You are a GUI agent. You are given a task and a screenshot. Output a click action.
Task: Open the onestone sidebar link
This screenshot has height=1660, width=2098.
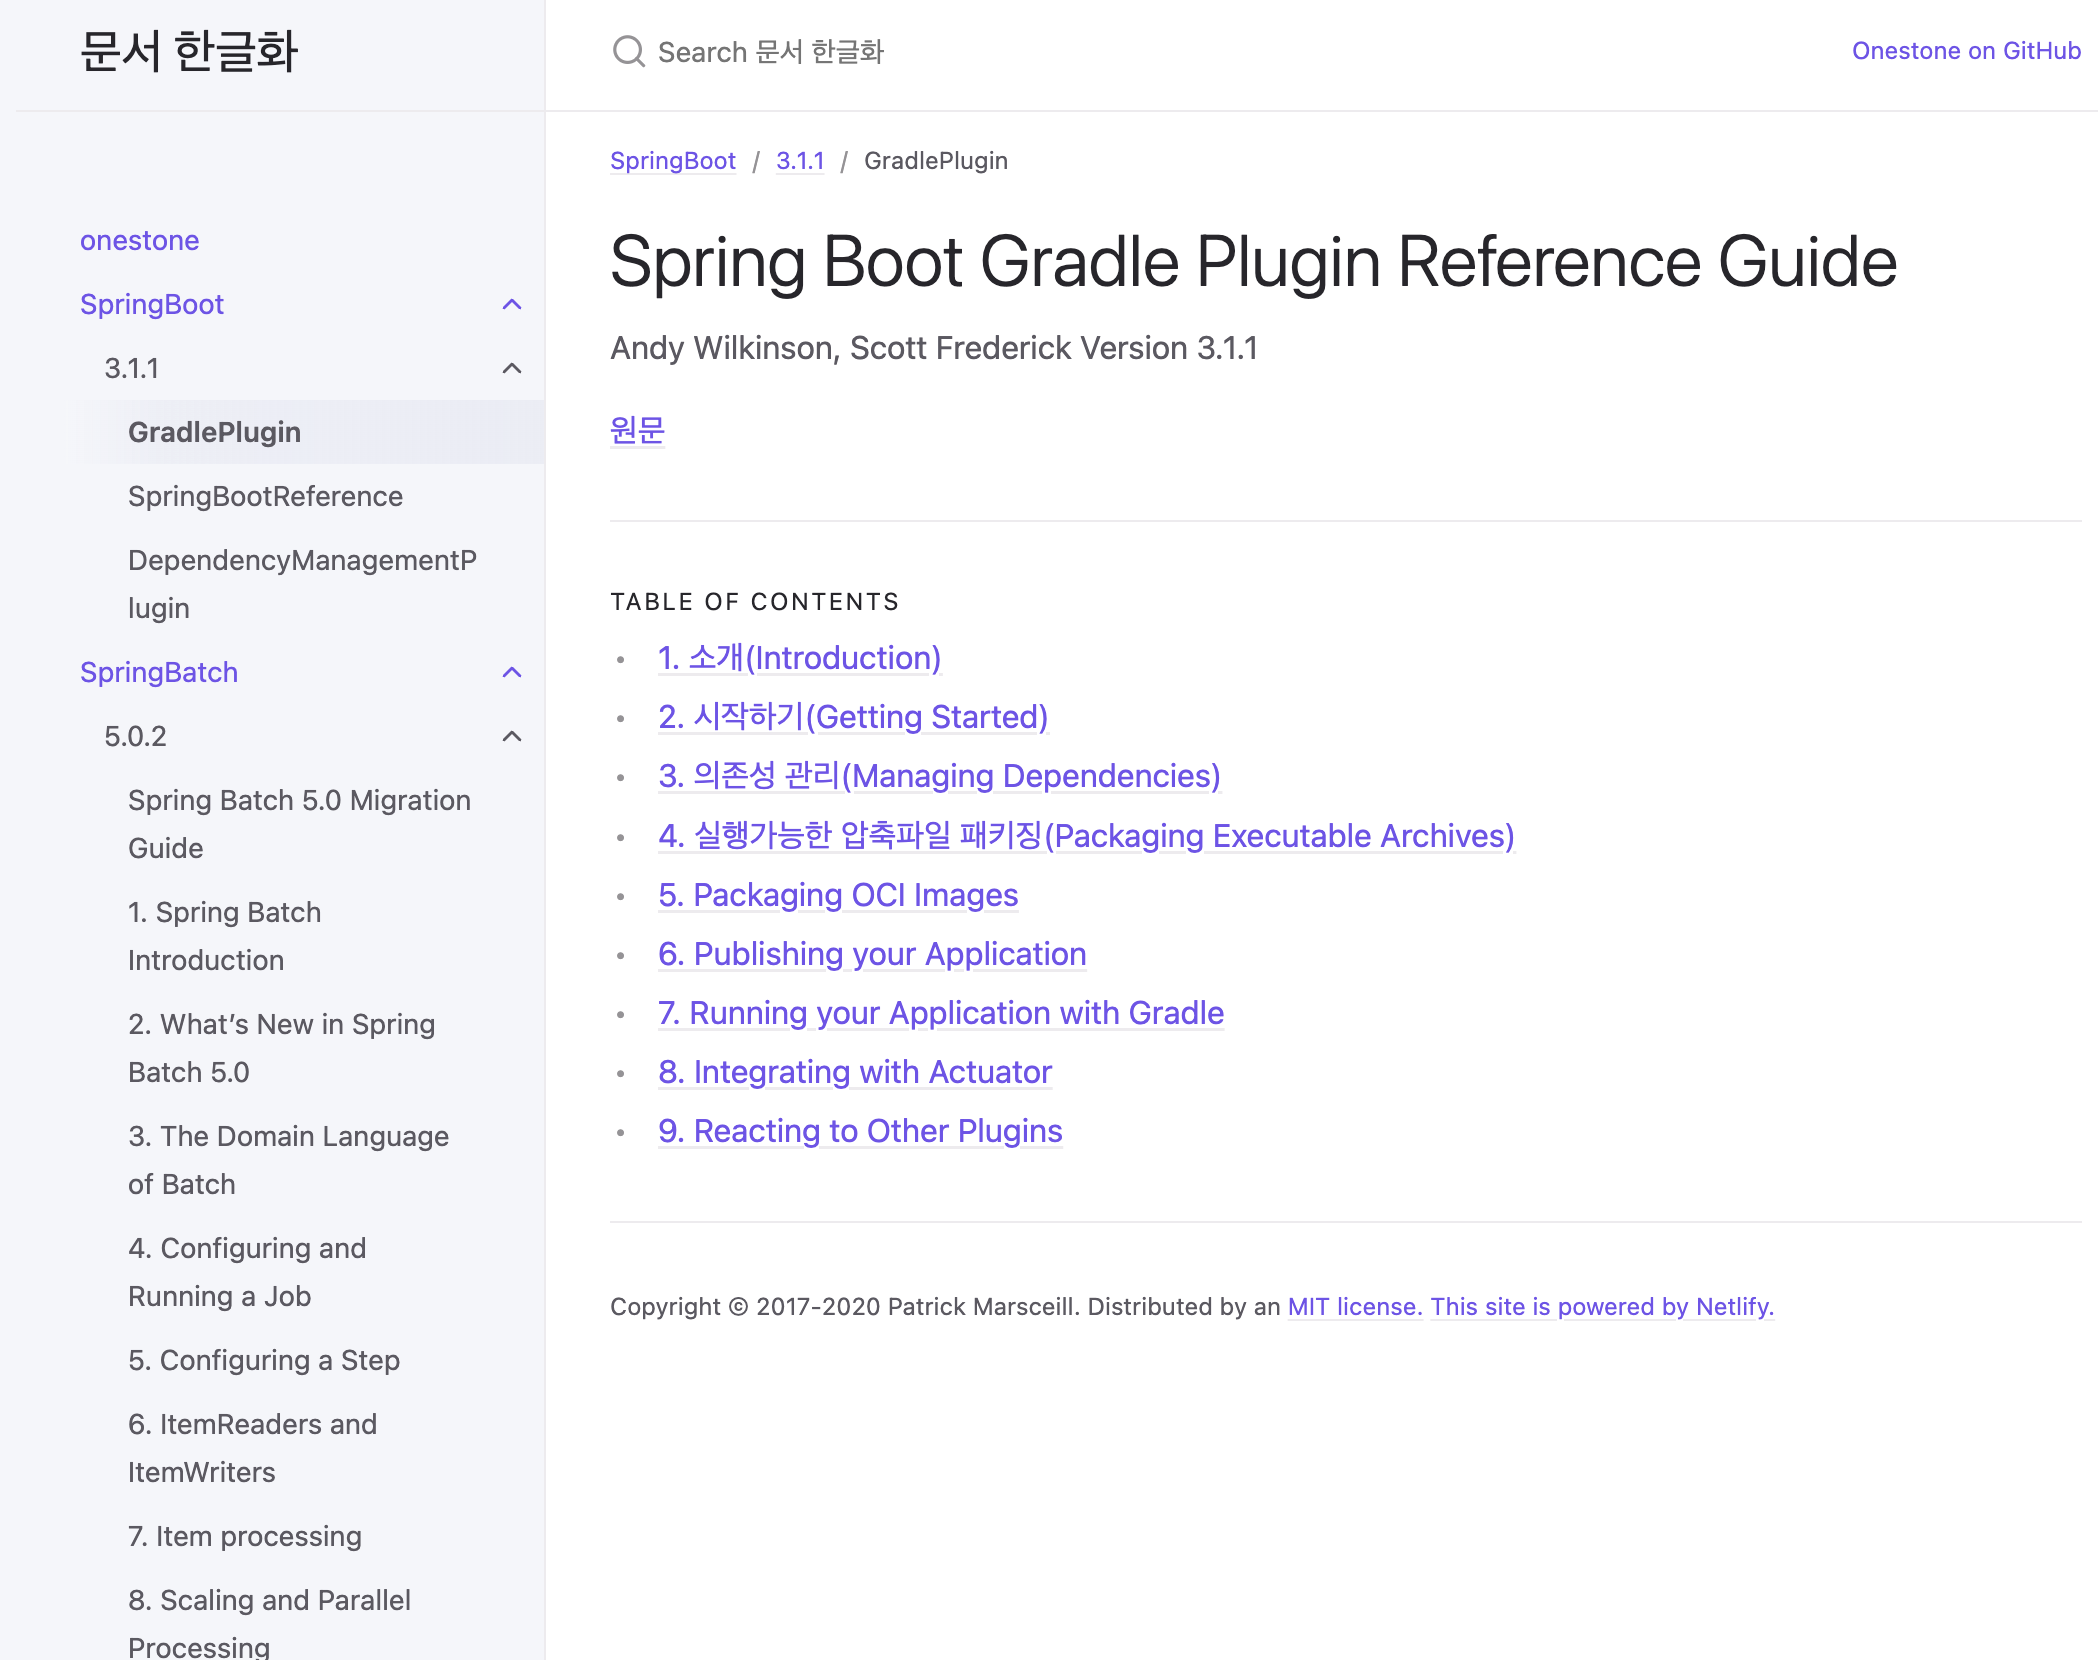(140, 241)
